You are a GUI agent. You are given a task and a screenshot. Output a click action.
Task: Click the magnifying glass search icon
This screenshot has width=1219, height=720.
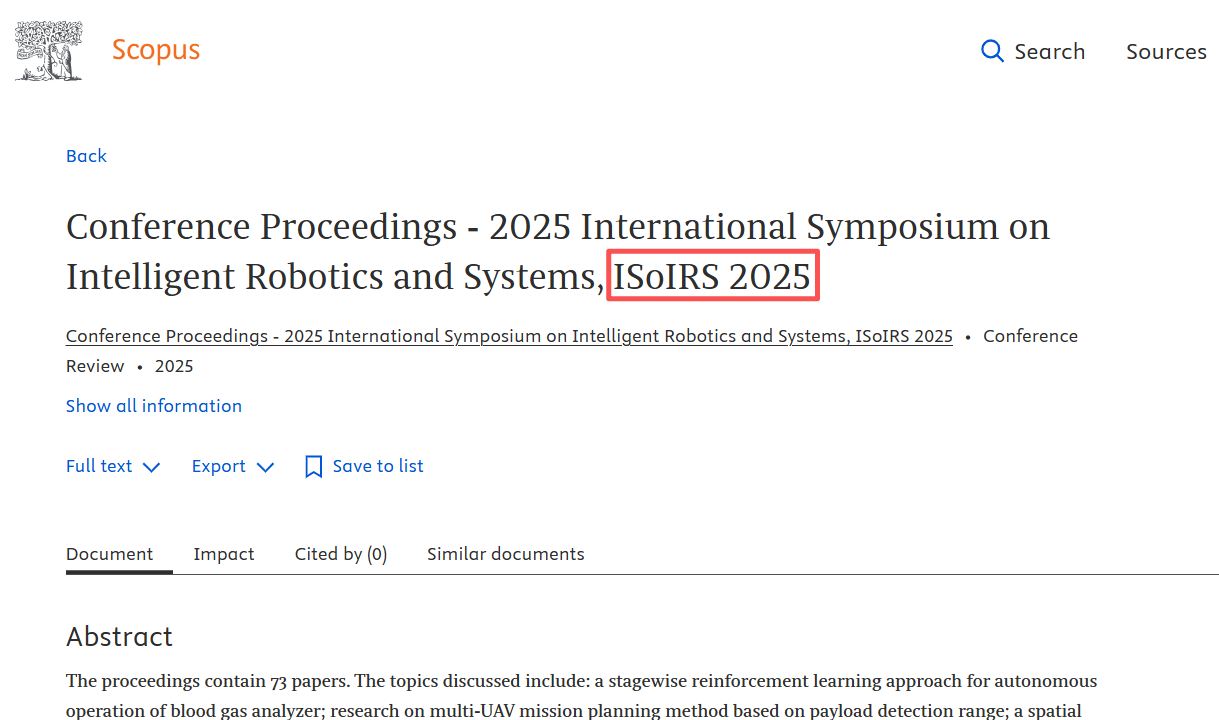tap(992, 51)
